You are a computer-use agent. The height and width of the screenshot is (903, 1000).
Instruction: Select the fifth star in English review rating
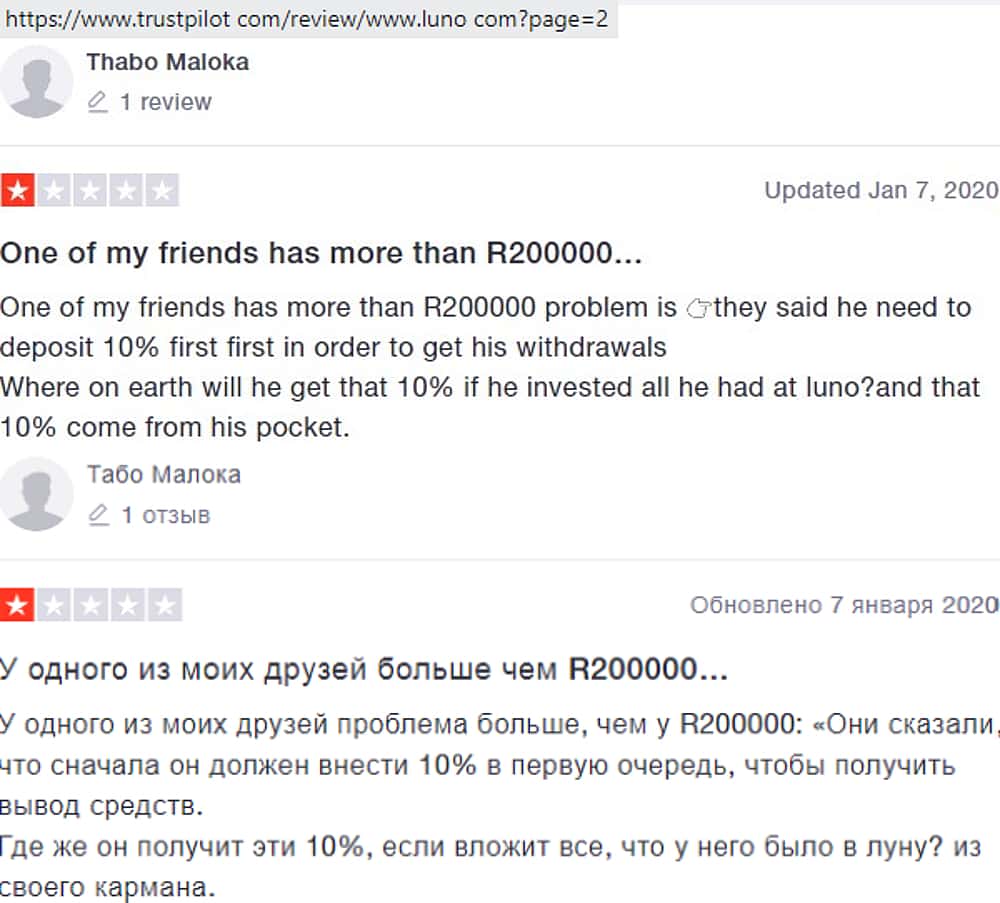[162, 190]
